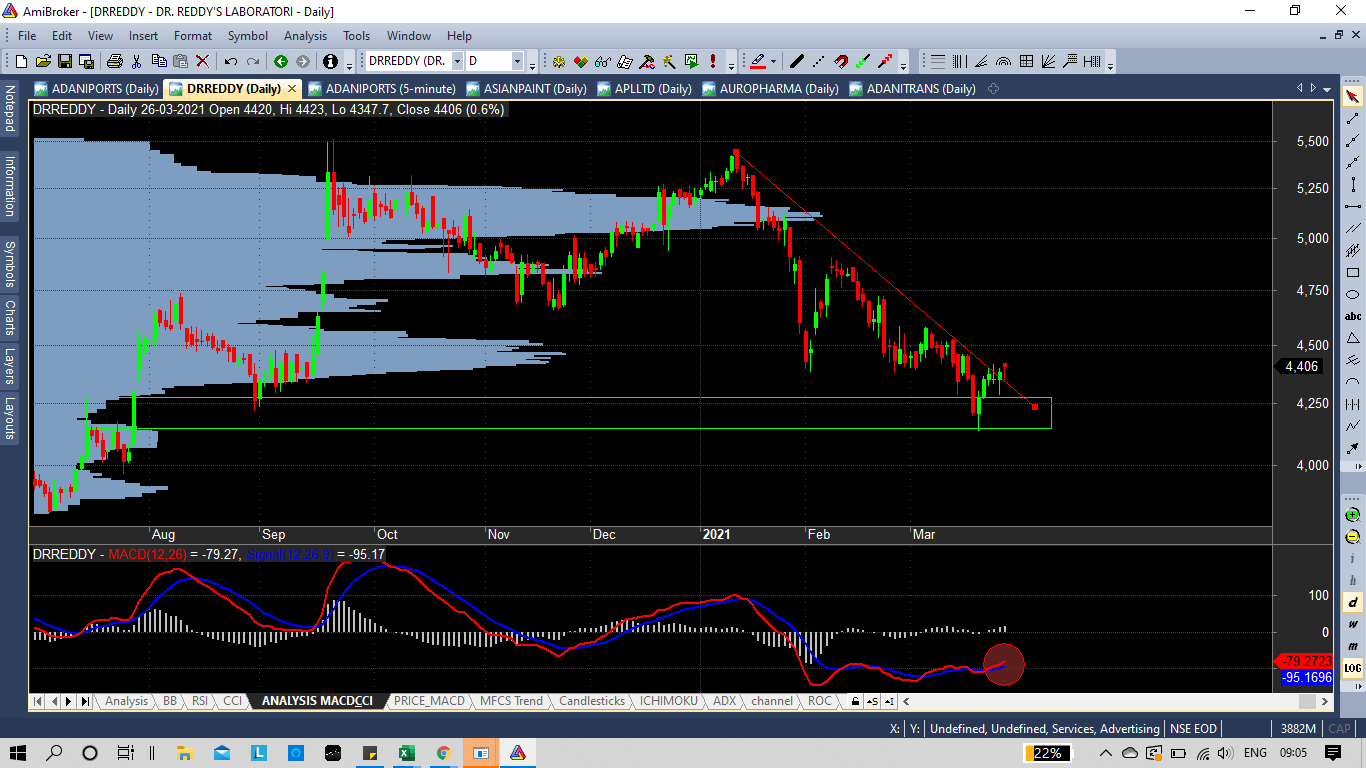The width and height of the screenshot is (1366, 768).
Task: Open Excel from the Windows taskbar
Action: [x=406, y=753]
